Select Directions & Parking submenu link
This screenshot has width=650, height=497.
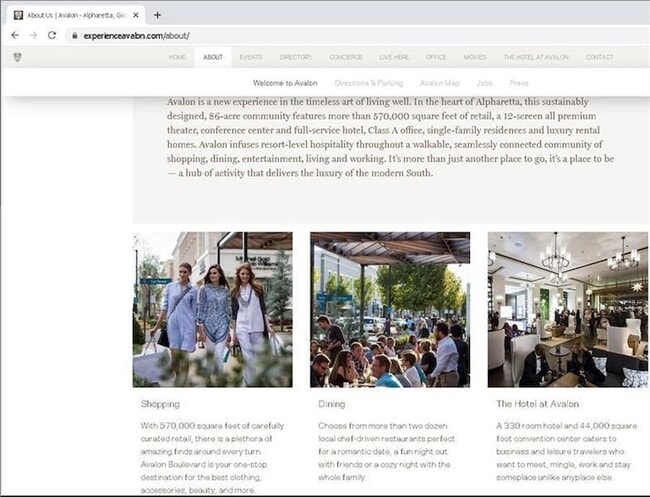(369, 83)
